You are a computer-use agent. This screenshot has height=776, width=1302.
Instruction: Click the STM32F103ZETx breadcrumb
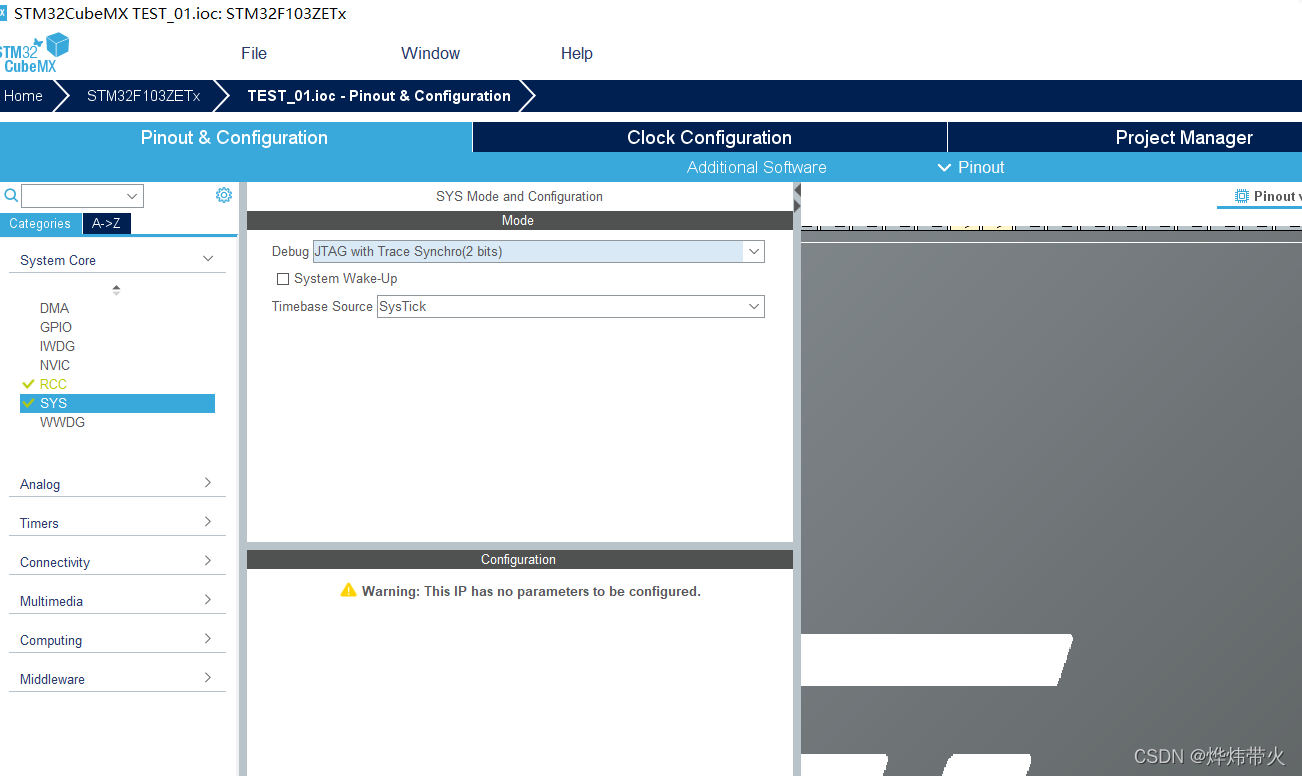(x=143, y=96)
